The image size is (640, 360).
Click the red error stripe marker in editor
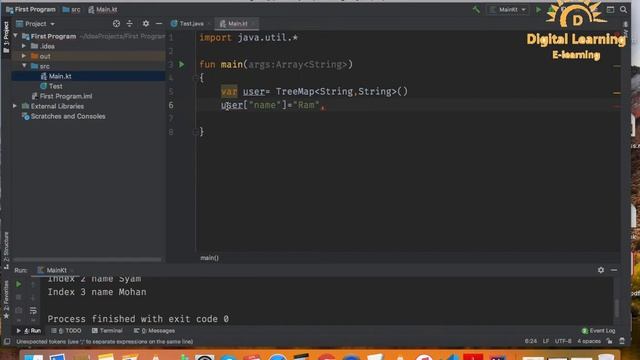coord(617,107)
